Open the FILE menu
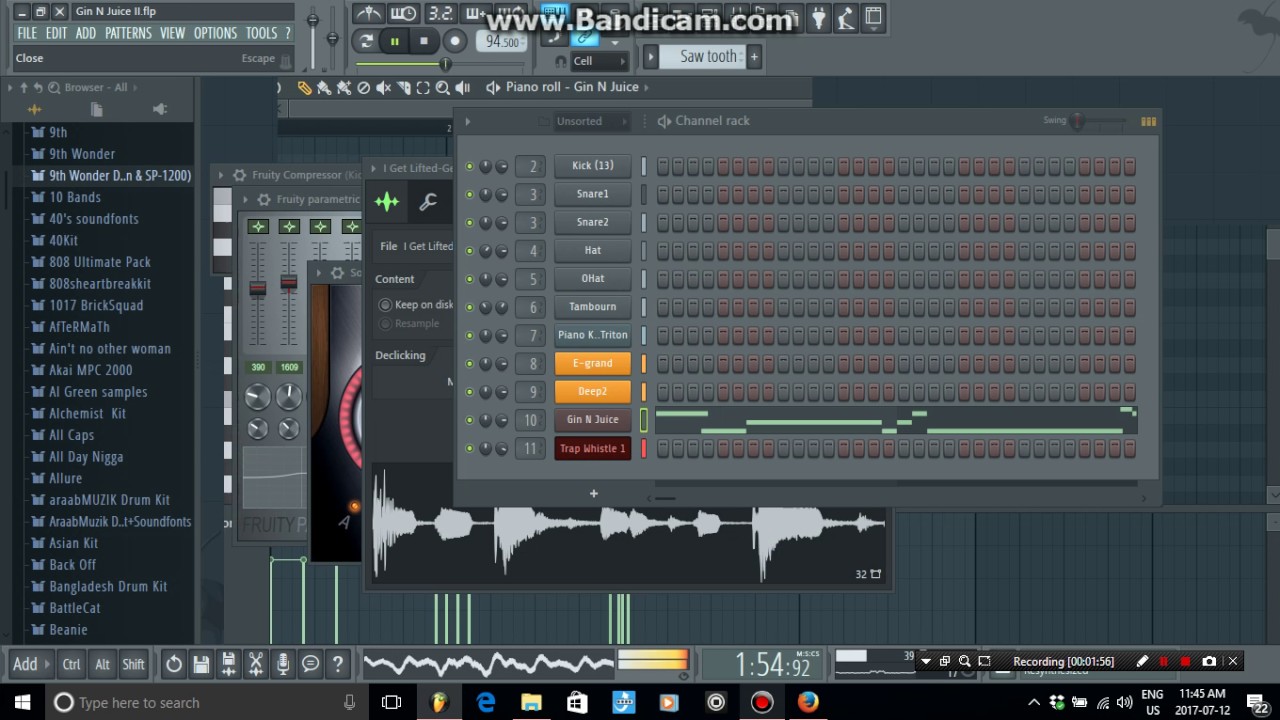Screen dimensions: 1280x720 (27, 33)
